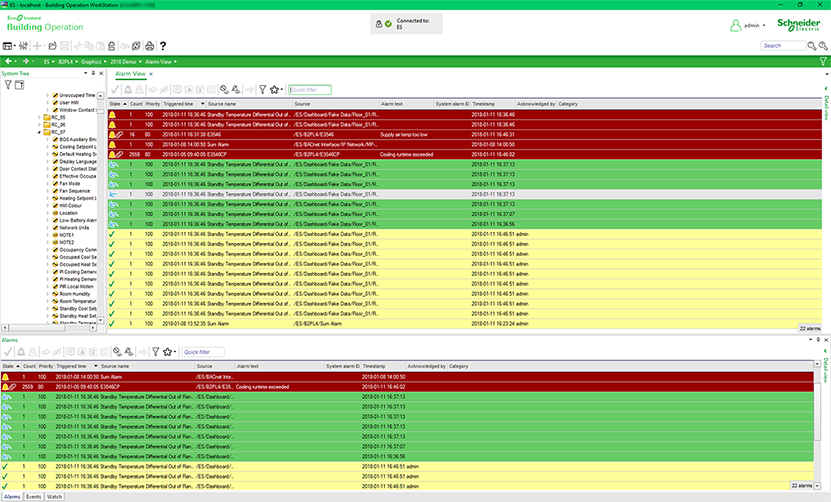Click the filter funnel in System Tree panel

(8, 84)
